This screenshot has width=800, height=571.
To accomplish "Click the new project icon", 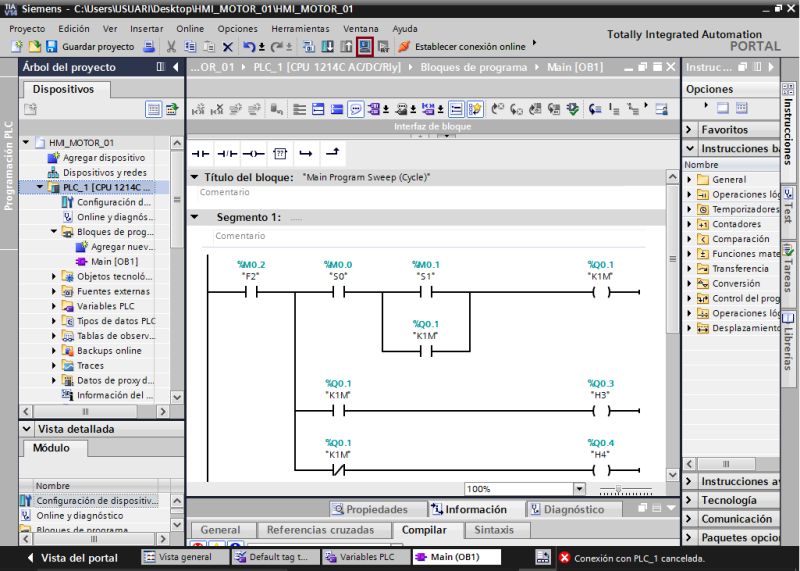I will (x=16, y=47).
